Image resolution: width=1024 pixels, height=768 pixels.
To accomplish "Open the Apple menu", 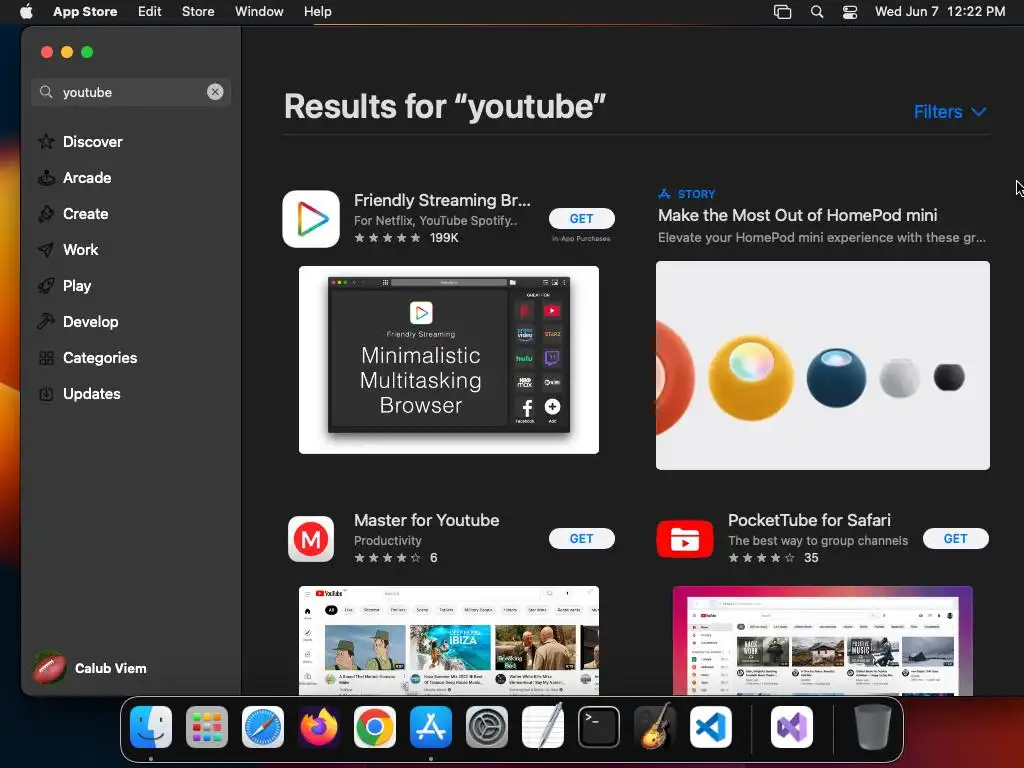I will [x=26, y=11].
